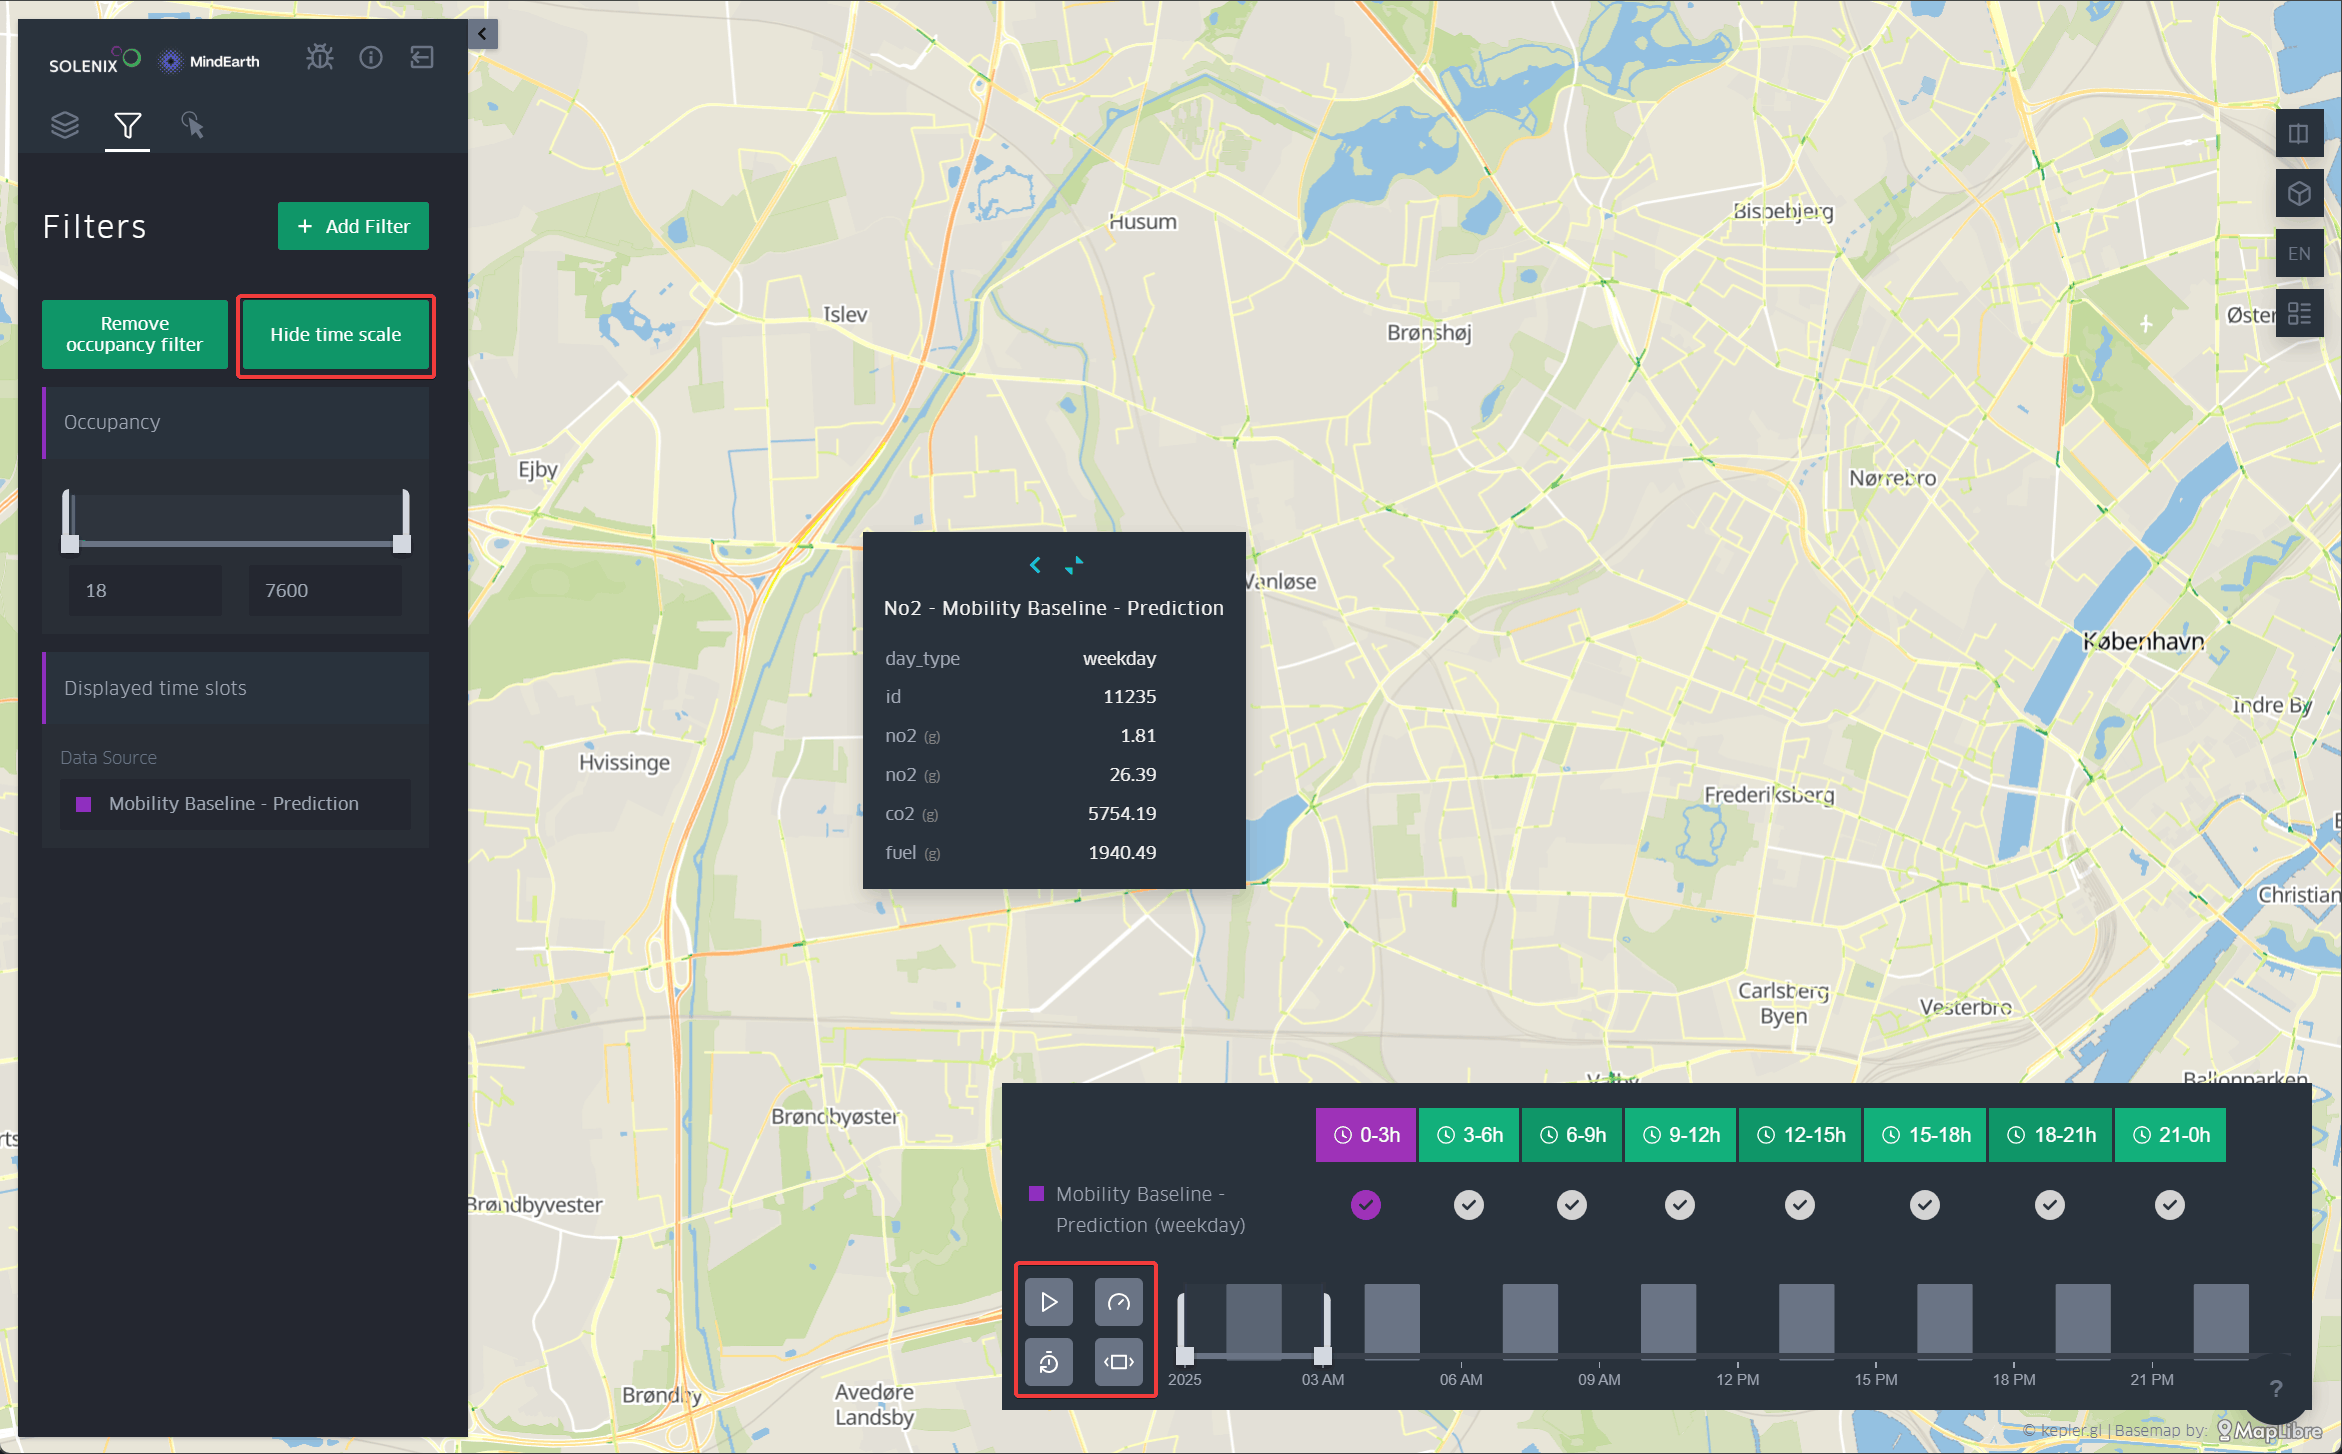Click Add Filter button

point(353,227)
